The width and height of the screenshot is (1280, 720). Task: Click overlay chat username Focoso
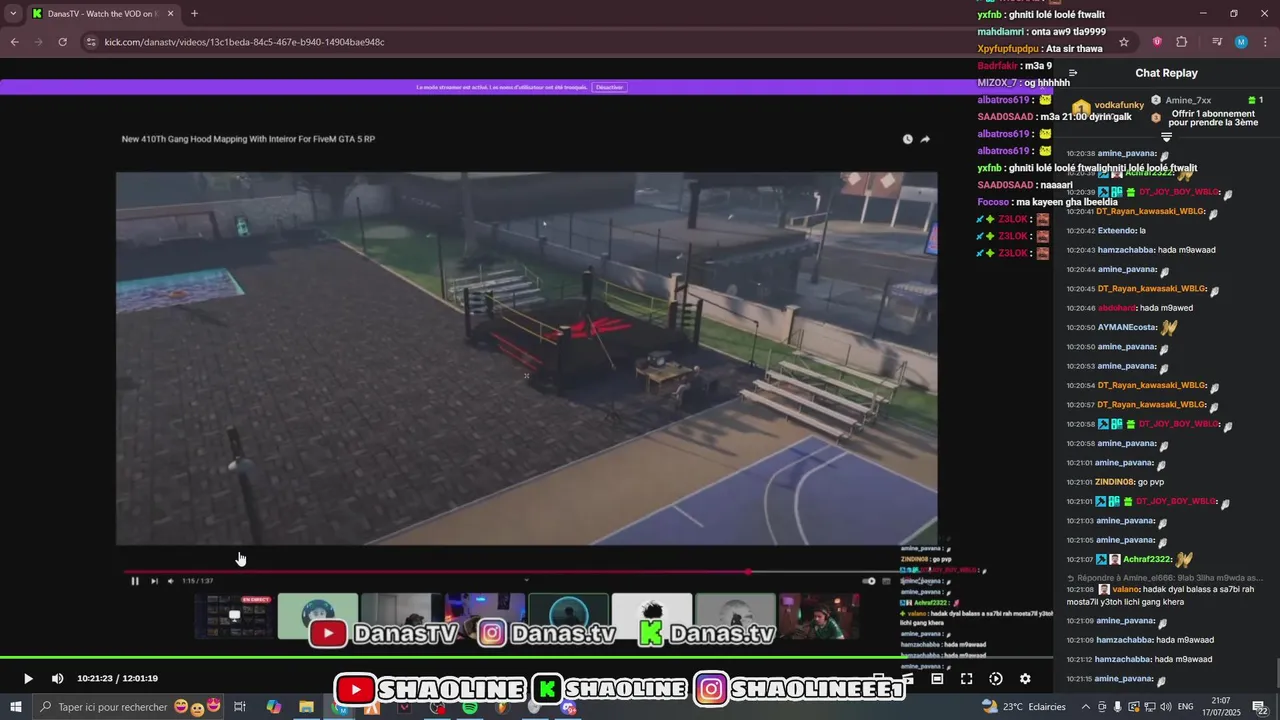click(x=992, y=202)
